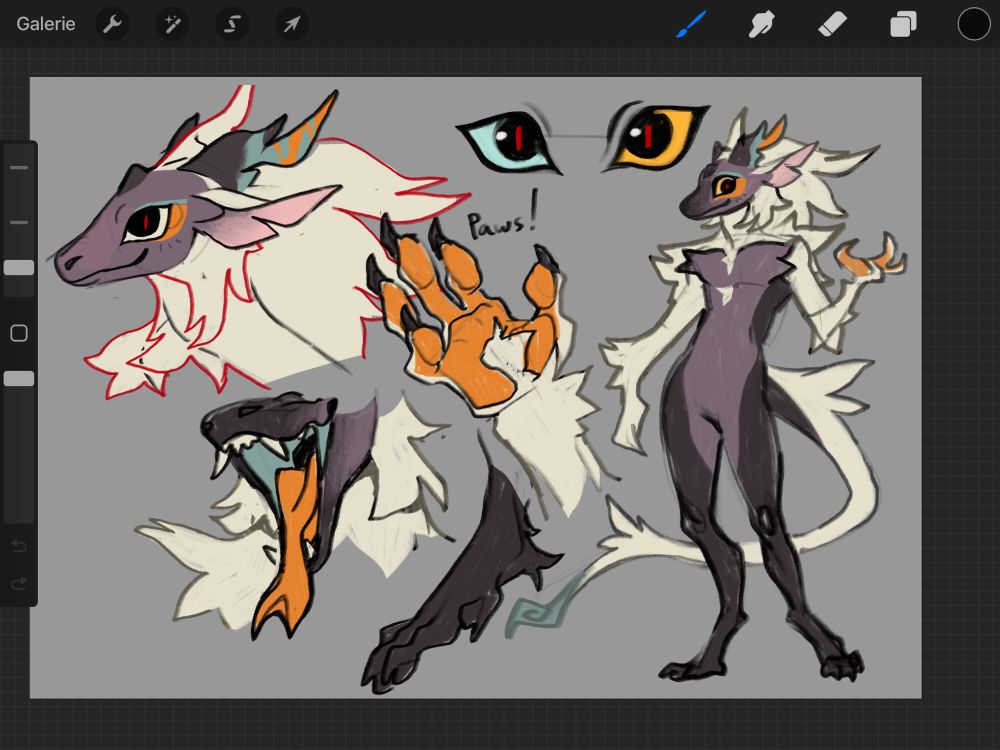Redo the stroke with sidebar arrow
Screen dimensions: 1000x750
click(x=19, y=584)
